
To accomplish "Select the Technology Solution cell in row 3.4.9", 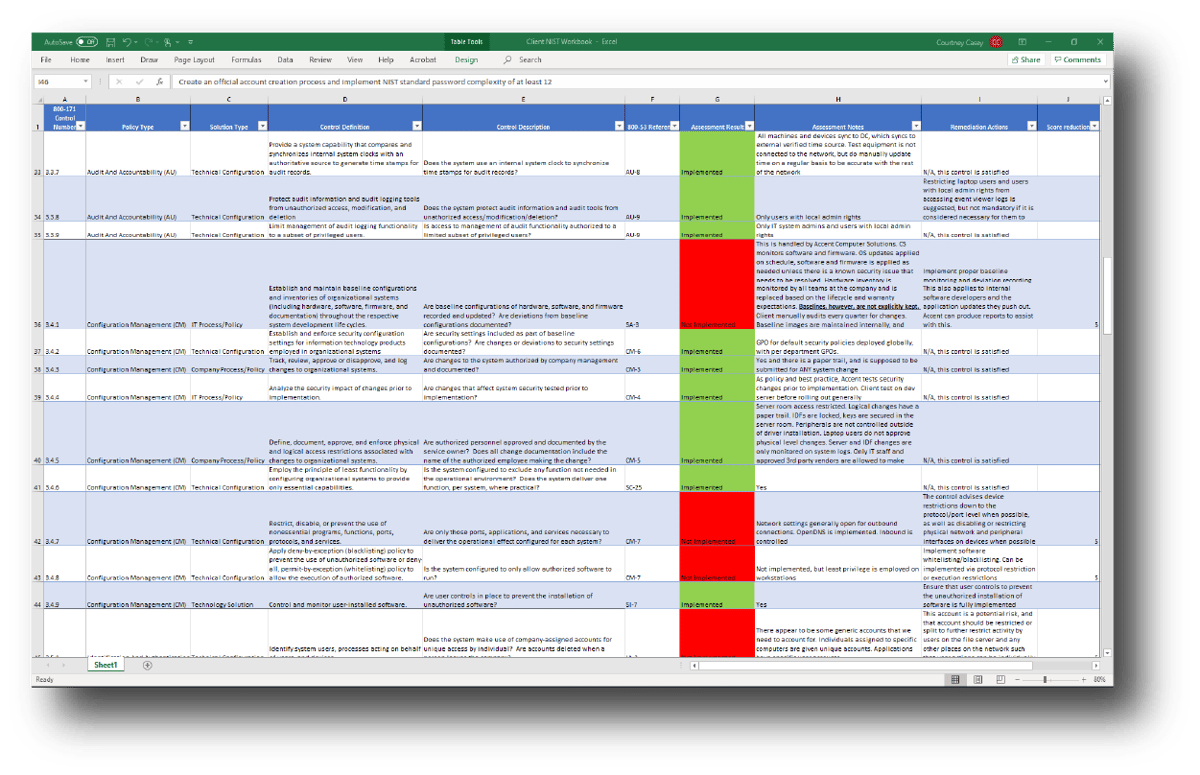I will coord(229,597).
